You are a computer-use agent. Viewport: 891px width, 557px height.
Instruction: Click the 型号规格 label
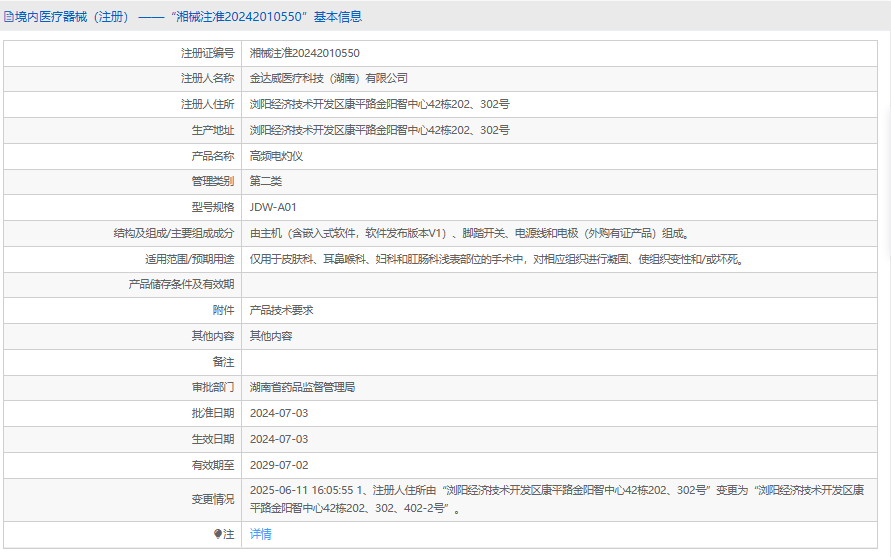213,207
